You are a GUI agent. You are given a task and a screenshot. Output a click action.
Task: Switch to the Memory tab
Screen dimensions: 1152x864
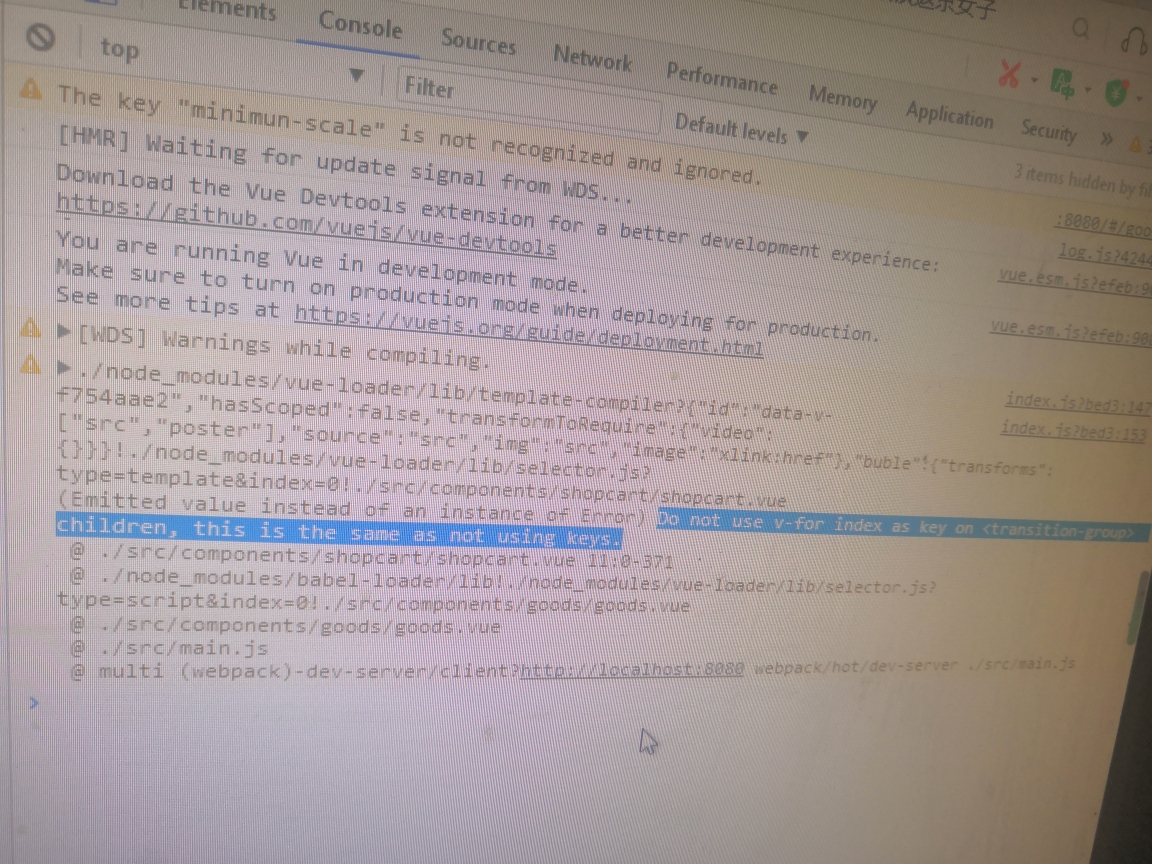(843, 98)
